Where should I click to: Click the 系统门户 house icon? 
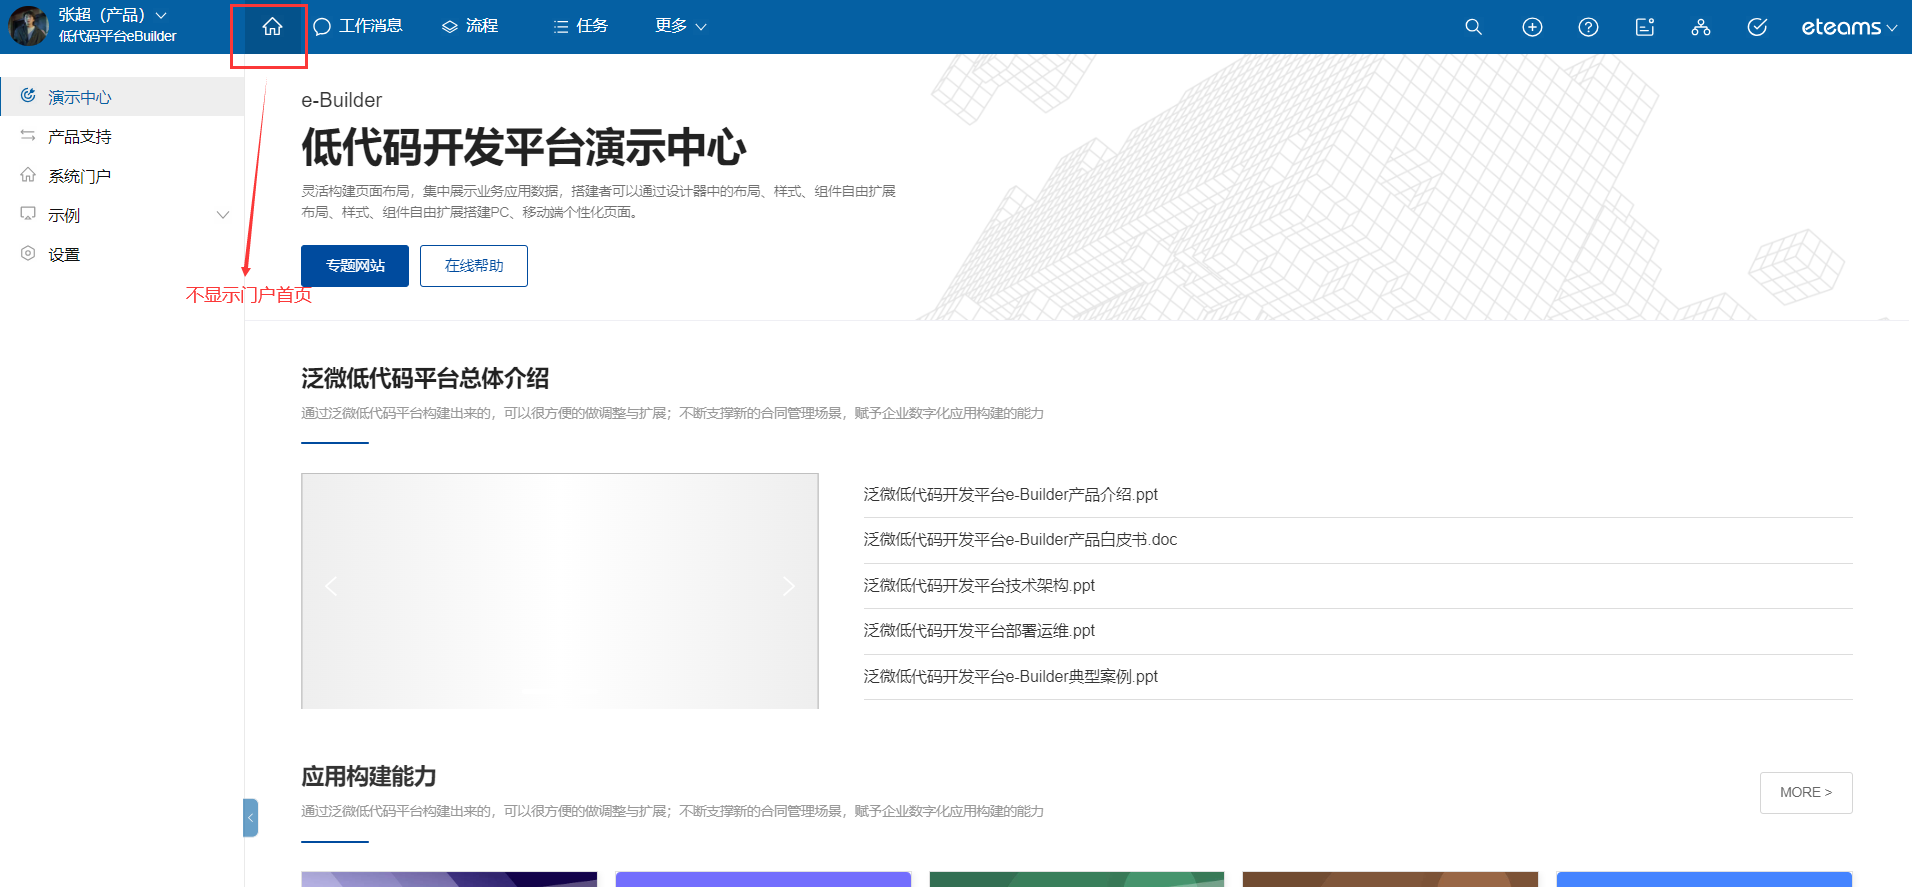pos(28,175)
